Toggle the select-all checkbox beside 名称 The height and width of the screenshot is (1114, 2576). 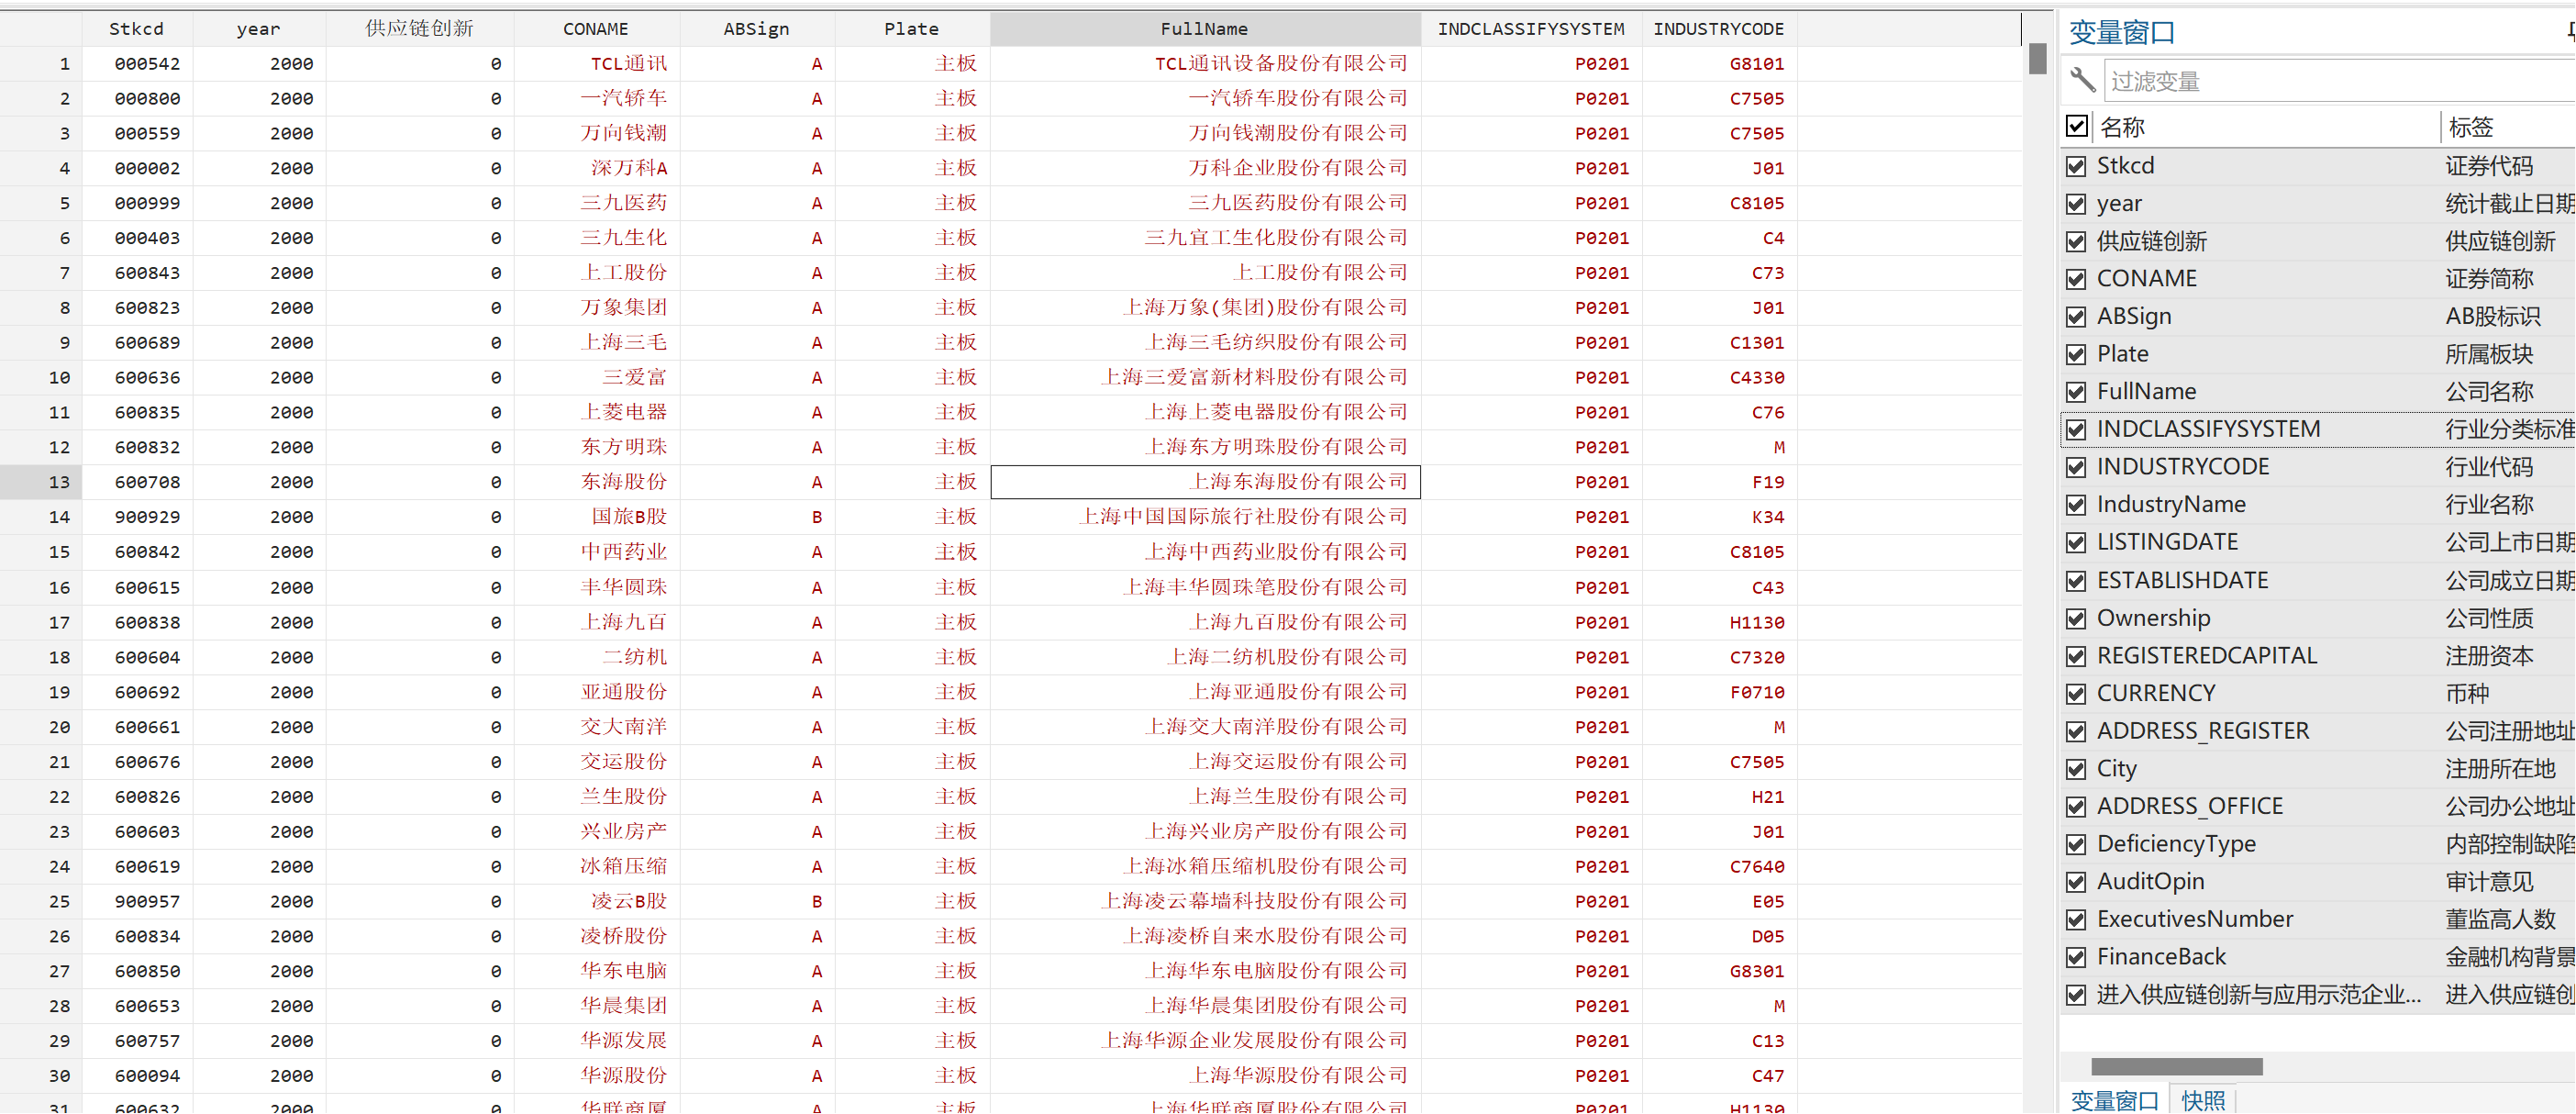2077,126
